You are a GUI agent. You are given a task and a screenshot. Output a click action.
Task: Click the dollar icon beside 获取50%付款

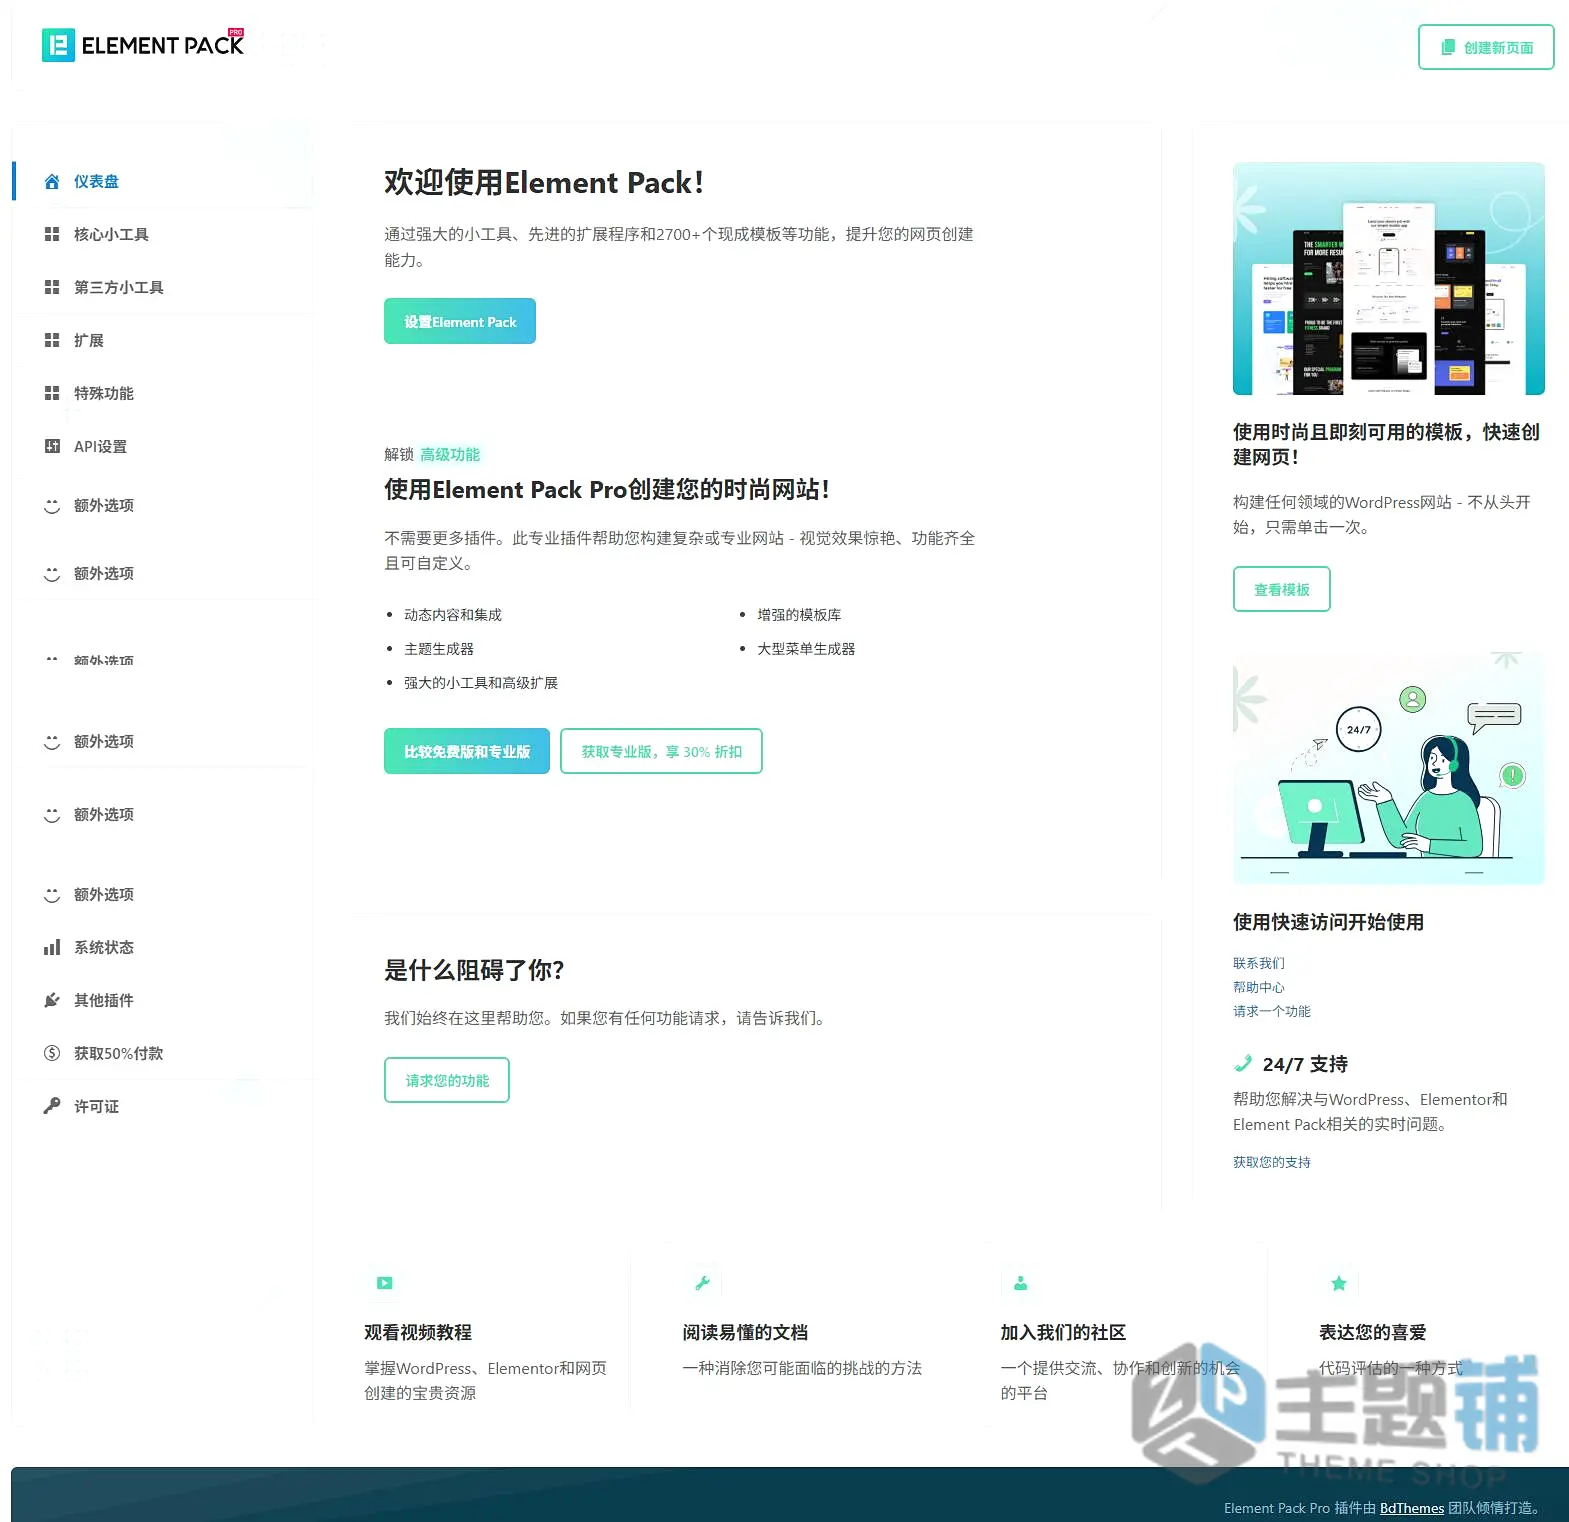pos(52,1053)
